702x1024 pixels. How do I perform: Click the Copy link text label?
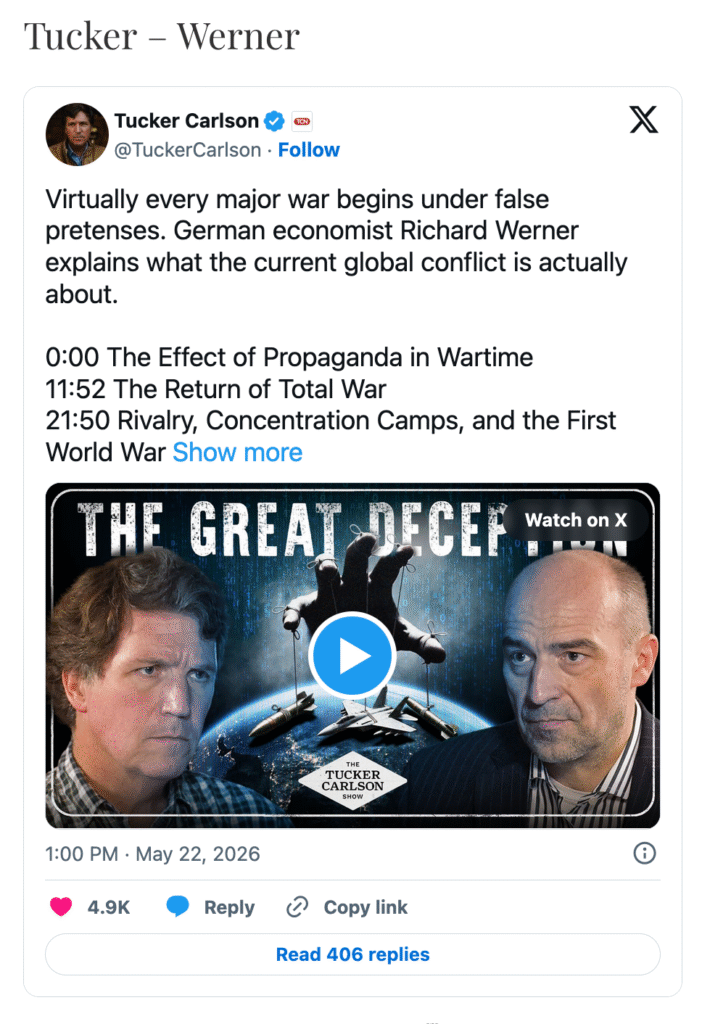click(x=366, y=907)
